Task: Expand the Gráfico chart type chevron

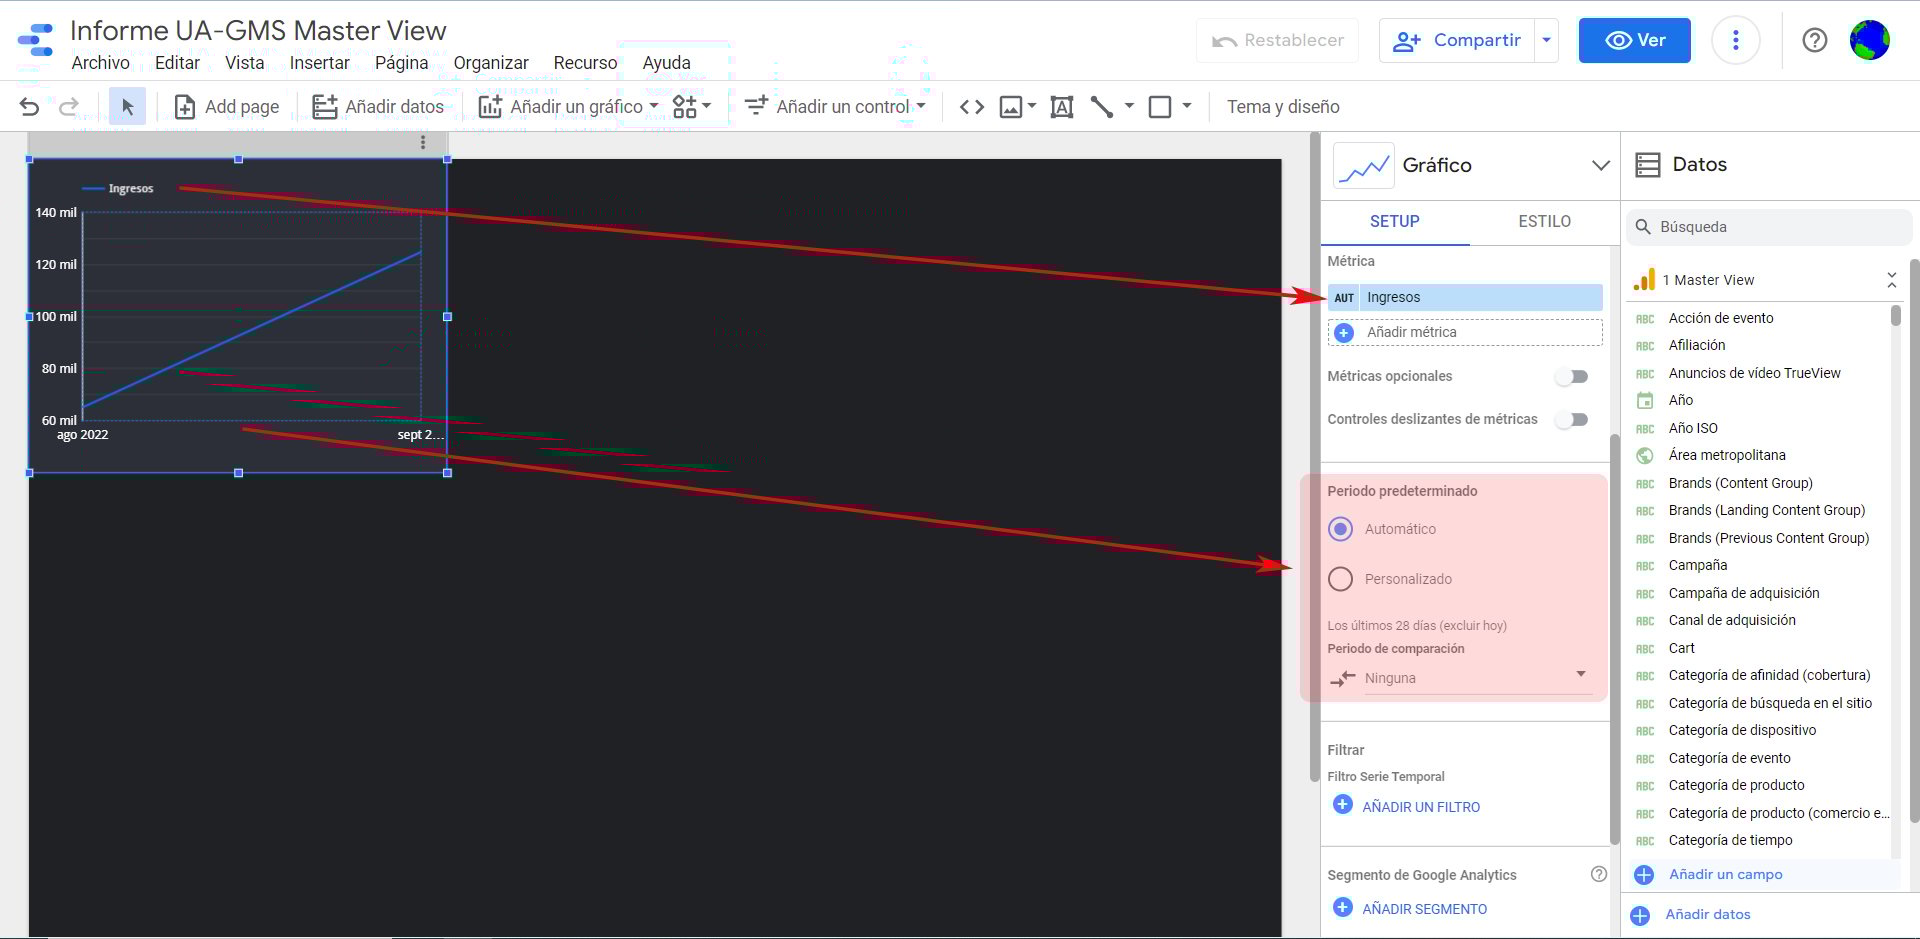Action: coord(1600,165)
